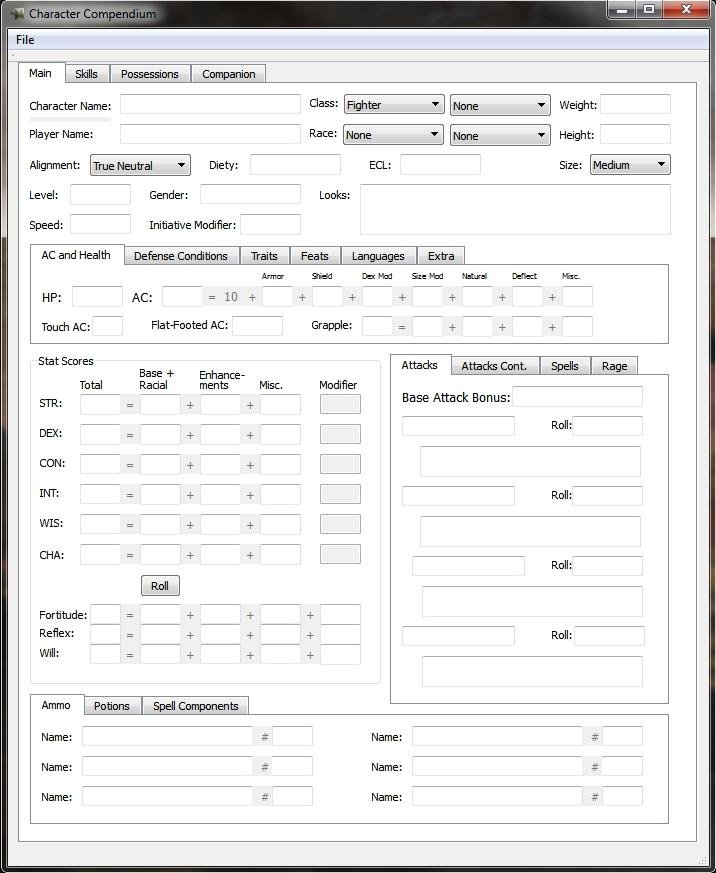The image size is (716, 873).
Task: Click the AC total field
Action: click(x=183, y=297)
